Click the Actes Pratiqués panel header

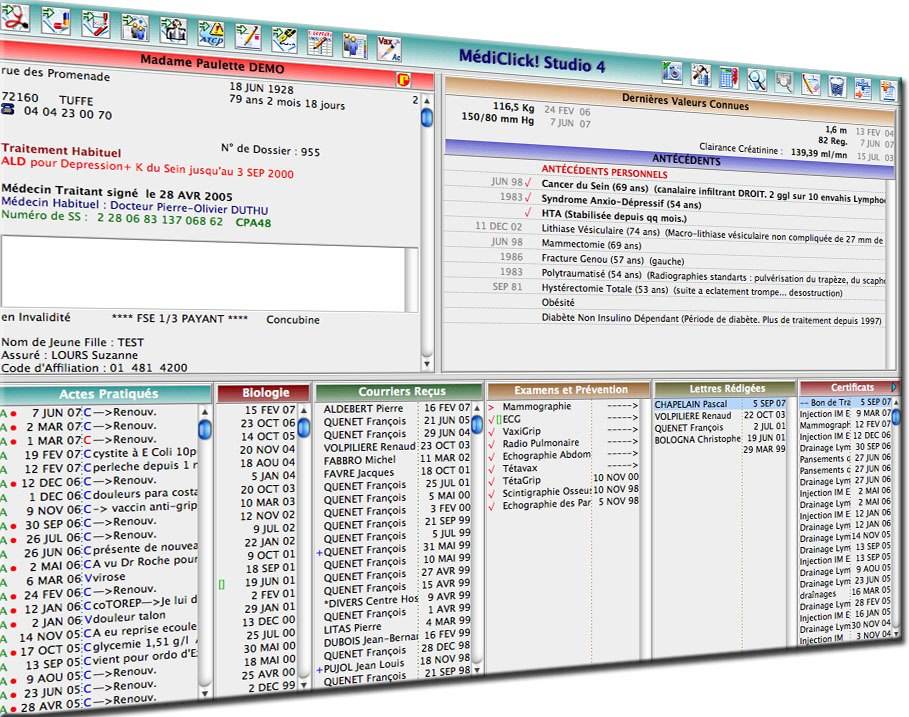106,394
